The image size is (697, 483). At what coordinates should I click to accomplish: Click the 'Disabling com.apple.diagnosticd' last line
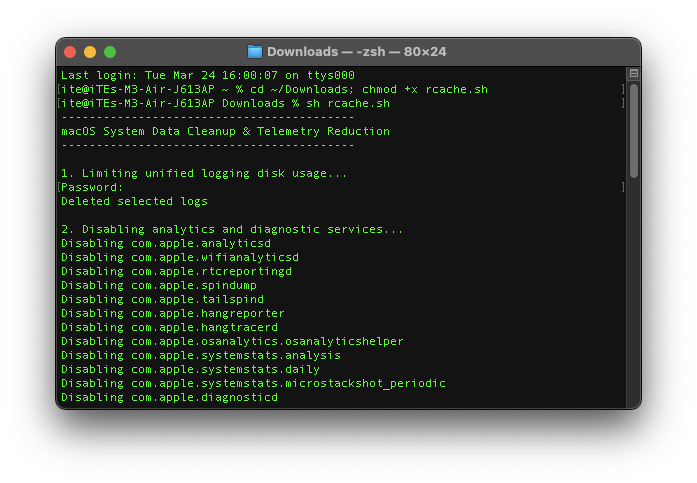[x=169, y=397]
